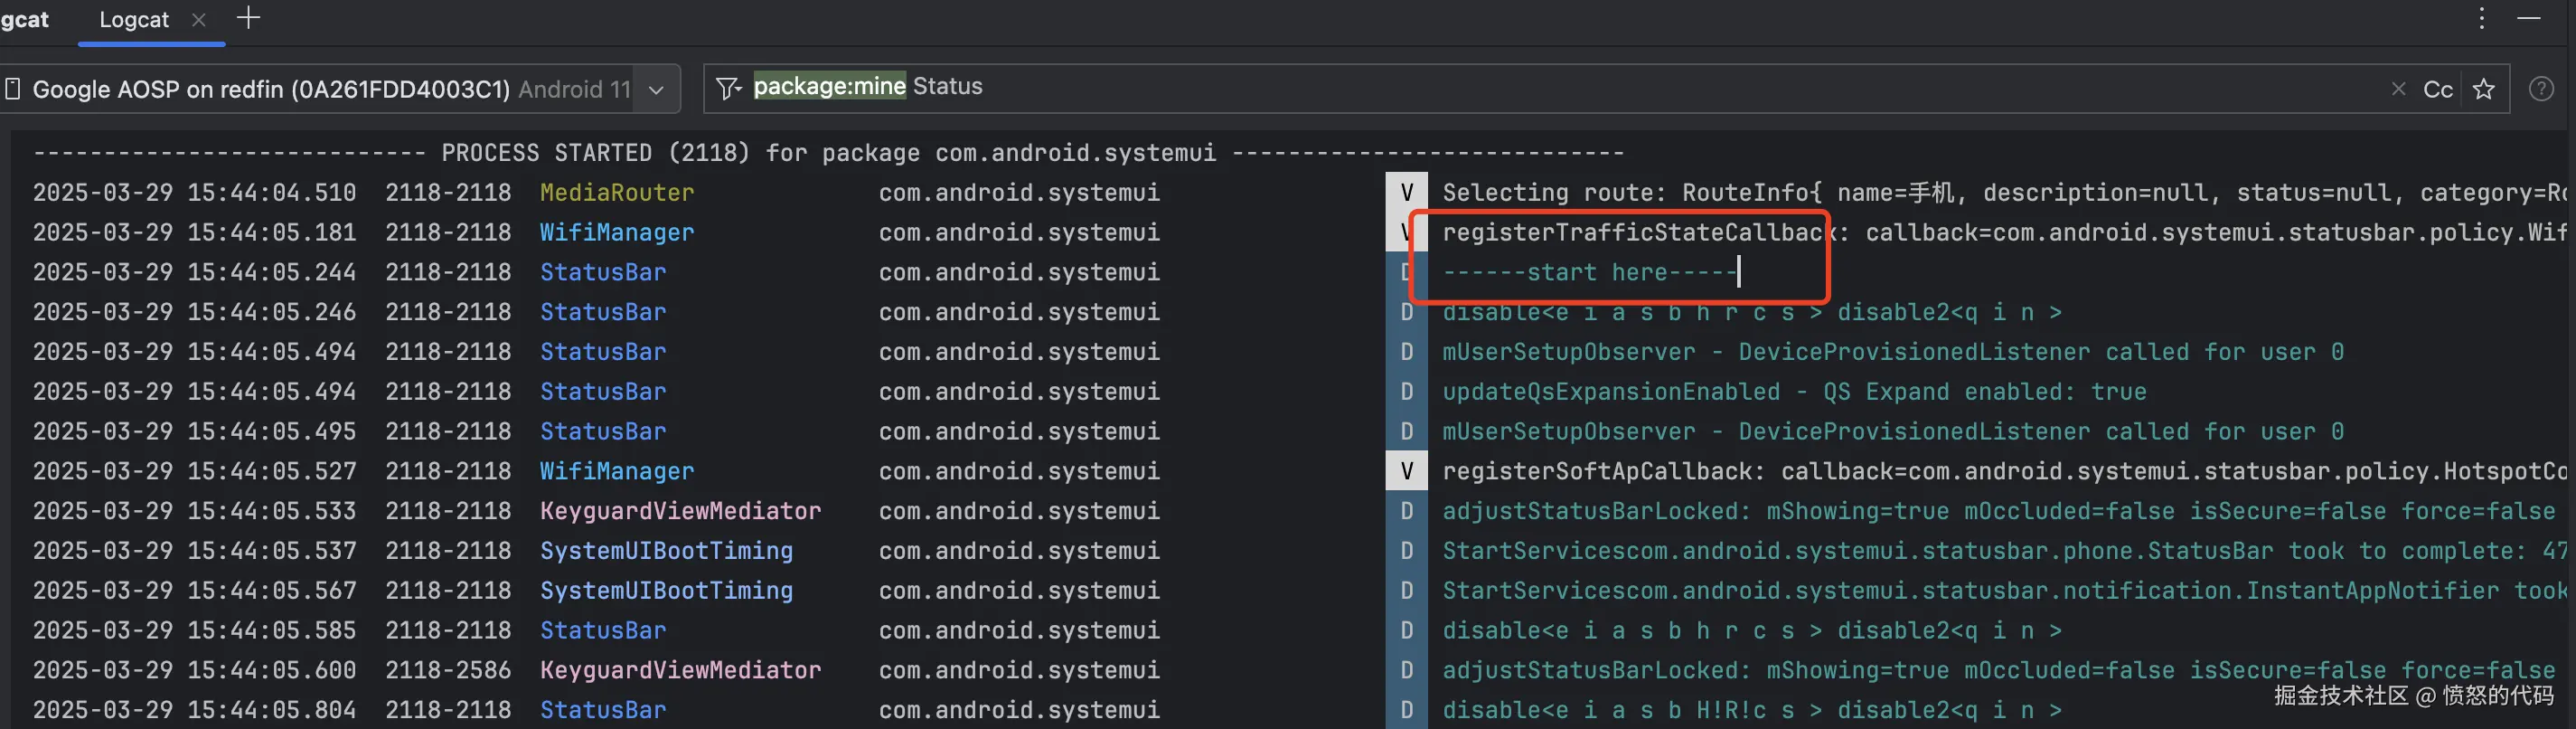The height and width of the screenshot is (729, 2576).
Task: Switch to the Logcat tab
Action: [134, 20]
